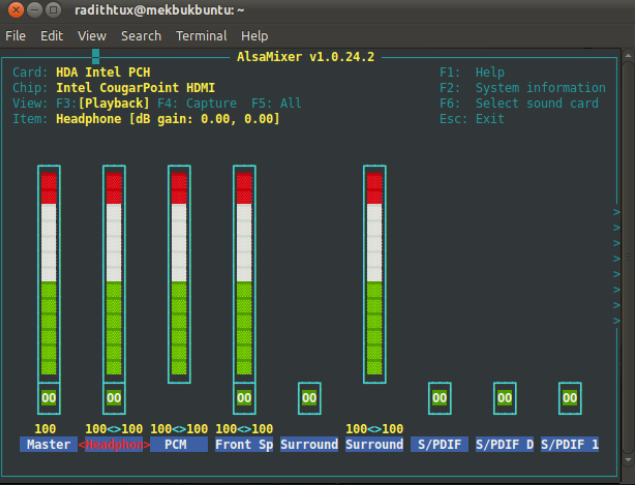Click the terminal vertical scrollbar thumb

[x=628, y=257]
